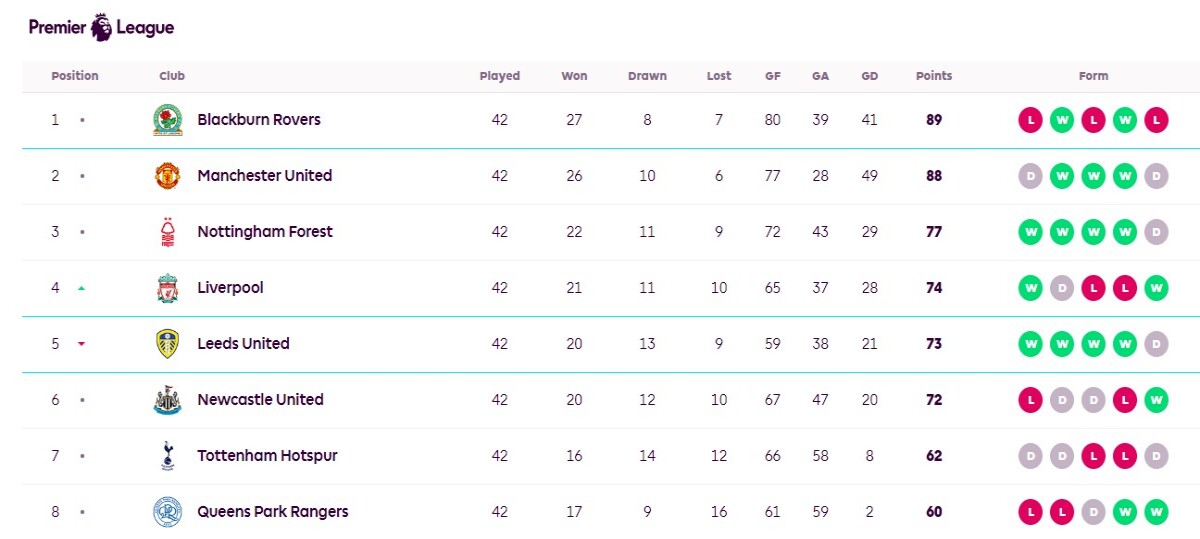Click the Liverpool club crest
Screen dimensions: 1200x539
click(167, 288)
